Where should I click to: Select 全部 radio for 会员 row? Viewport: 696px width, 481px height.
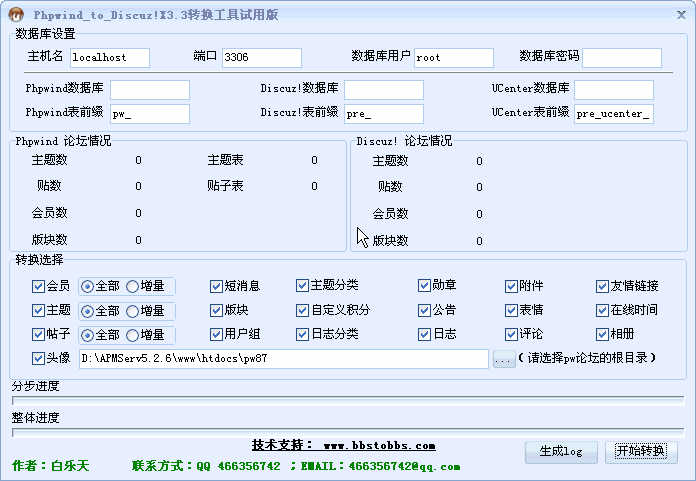[x=87, y=287]
